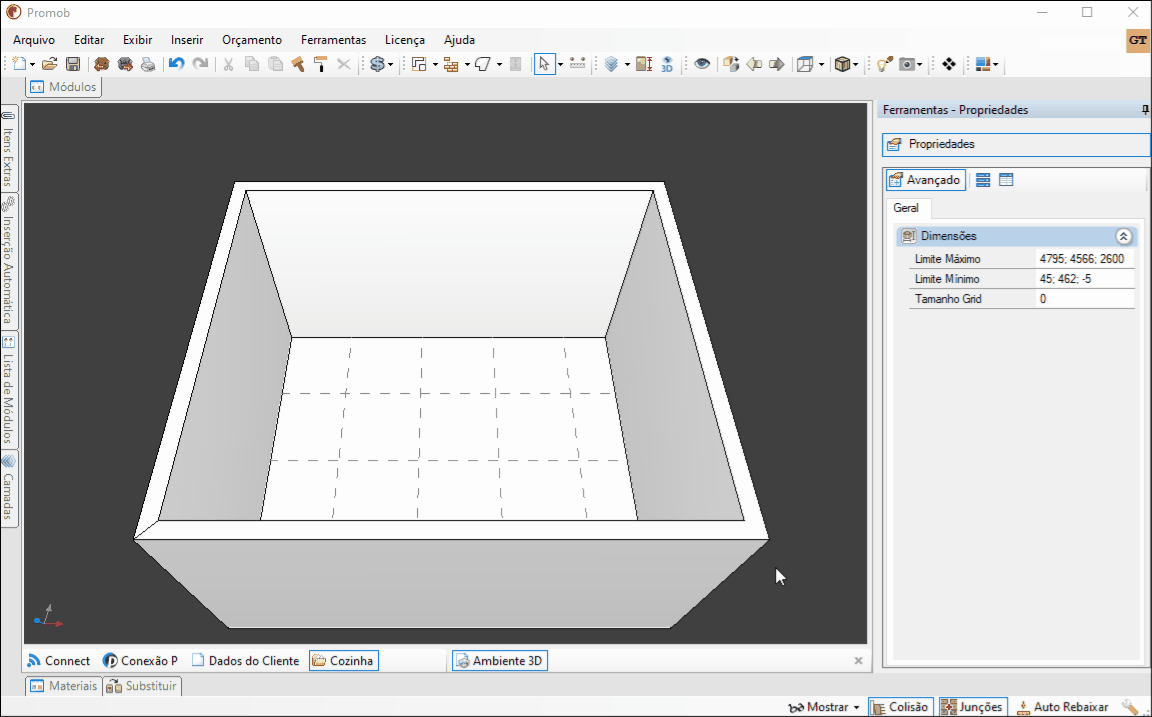Click the printer icon in the toolbar
The height and width of the screenshot is (717, 1152).
pyautogui.click(x=148, y=65)
